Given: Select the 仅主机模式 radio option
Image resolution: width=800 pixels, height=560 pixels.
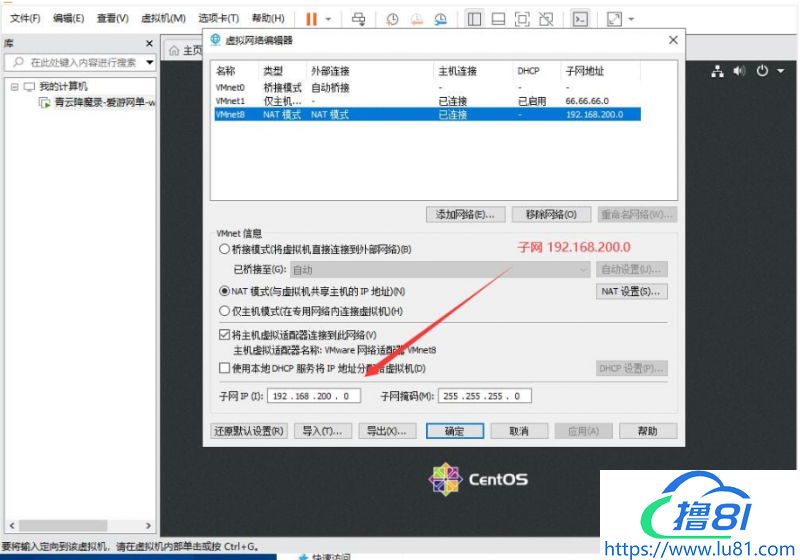Looking at the screenshot, I should point(224,311).
